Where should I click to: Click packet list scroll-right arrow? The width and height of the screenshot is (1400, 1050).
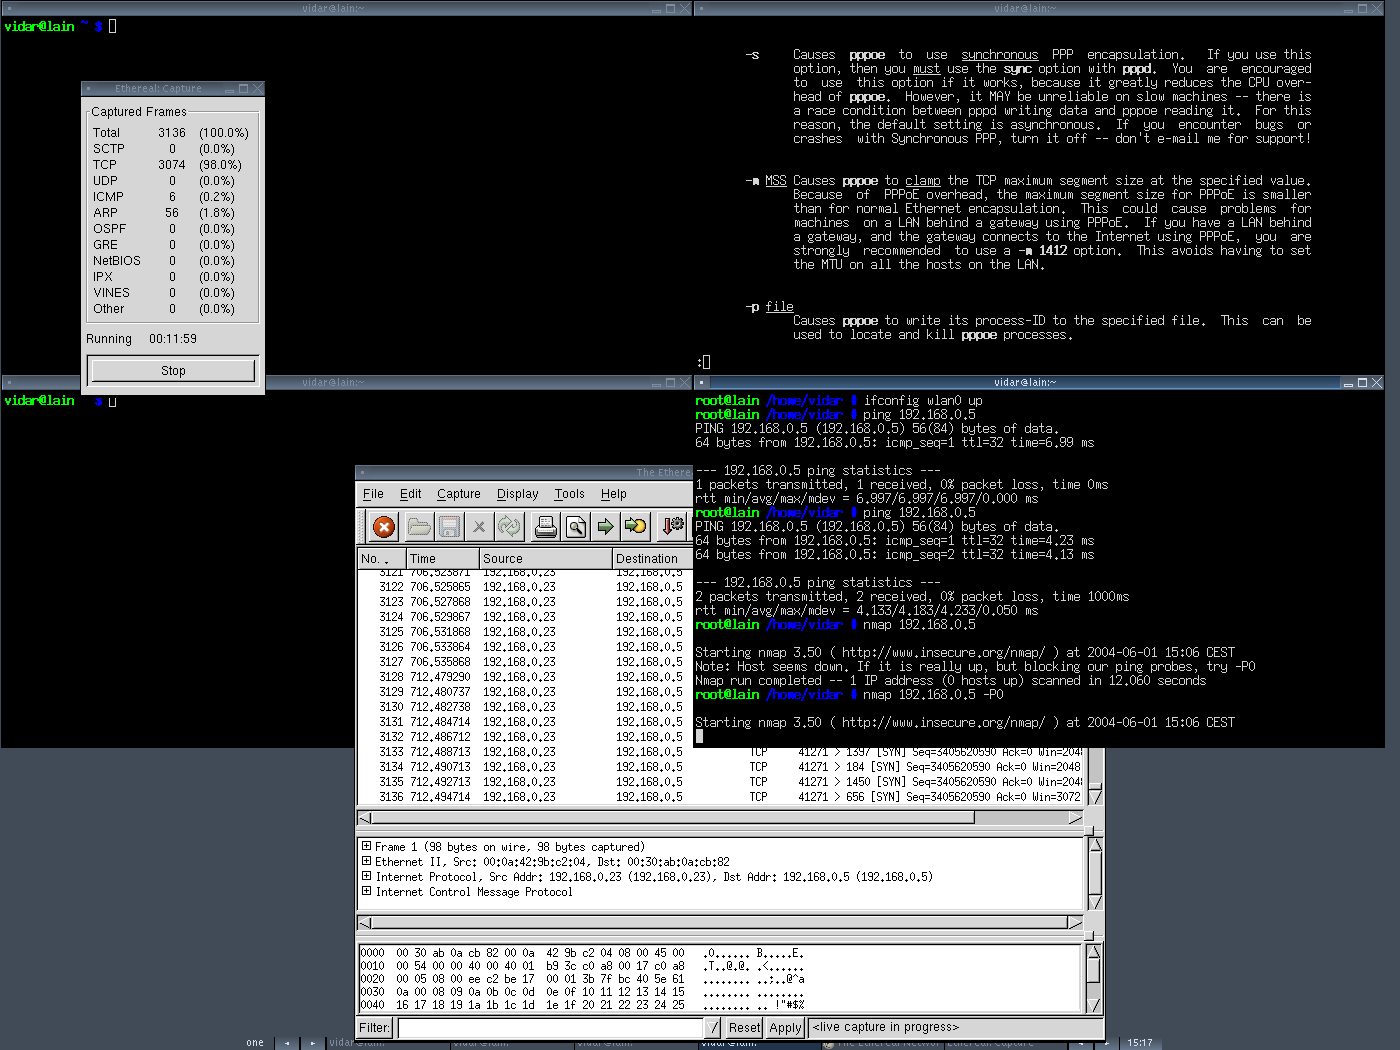[1076, 818]
